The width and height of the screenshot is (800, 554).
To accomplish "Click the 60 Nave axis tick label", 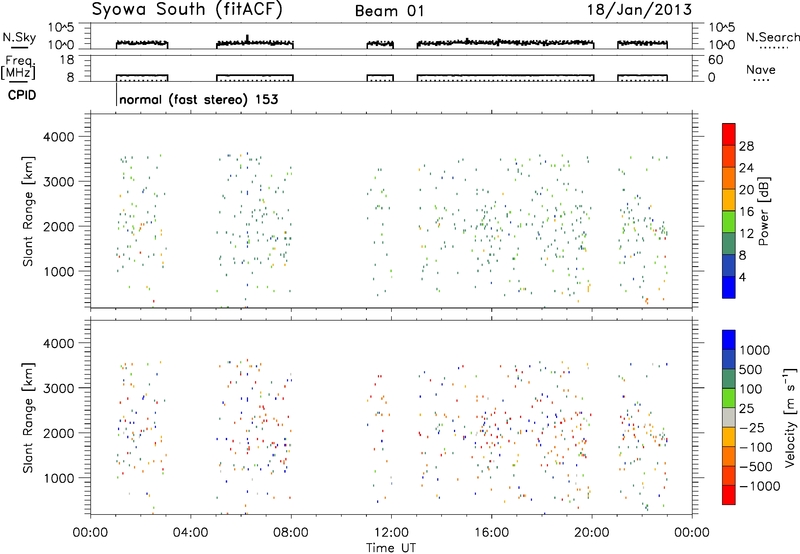I will 716,60.
